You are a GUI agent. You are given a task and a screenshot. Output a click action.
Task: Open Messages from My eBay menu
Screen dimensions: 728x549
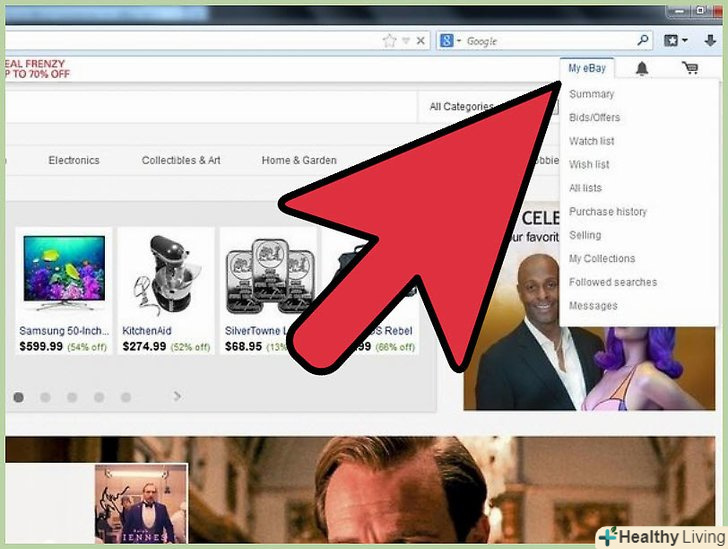(x=593, y=306)
